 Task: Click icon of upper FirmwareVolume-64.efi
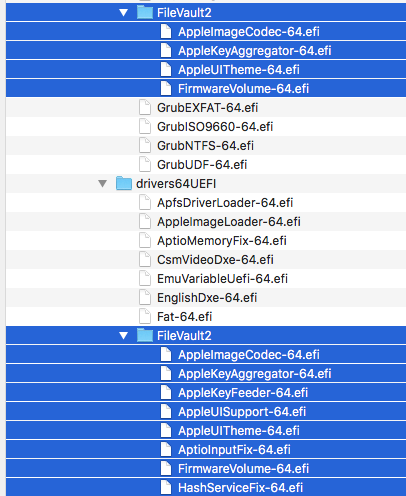coord(166,89)
